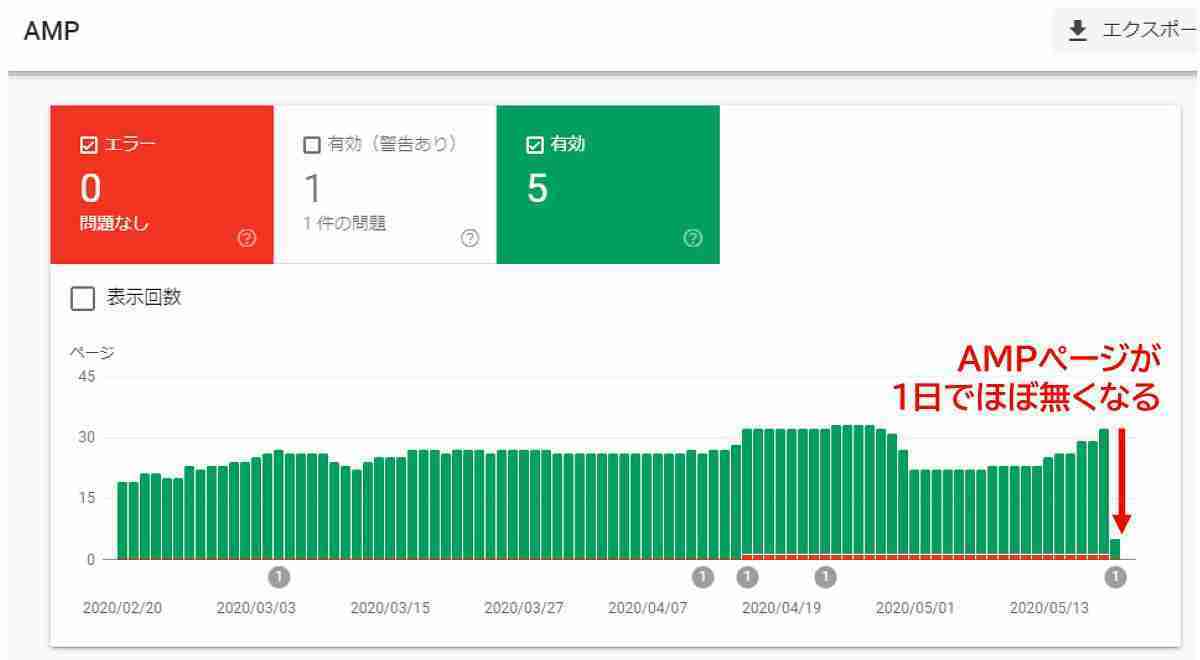Click the 1 件の問題 text

tap(343, 224)
